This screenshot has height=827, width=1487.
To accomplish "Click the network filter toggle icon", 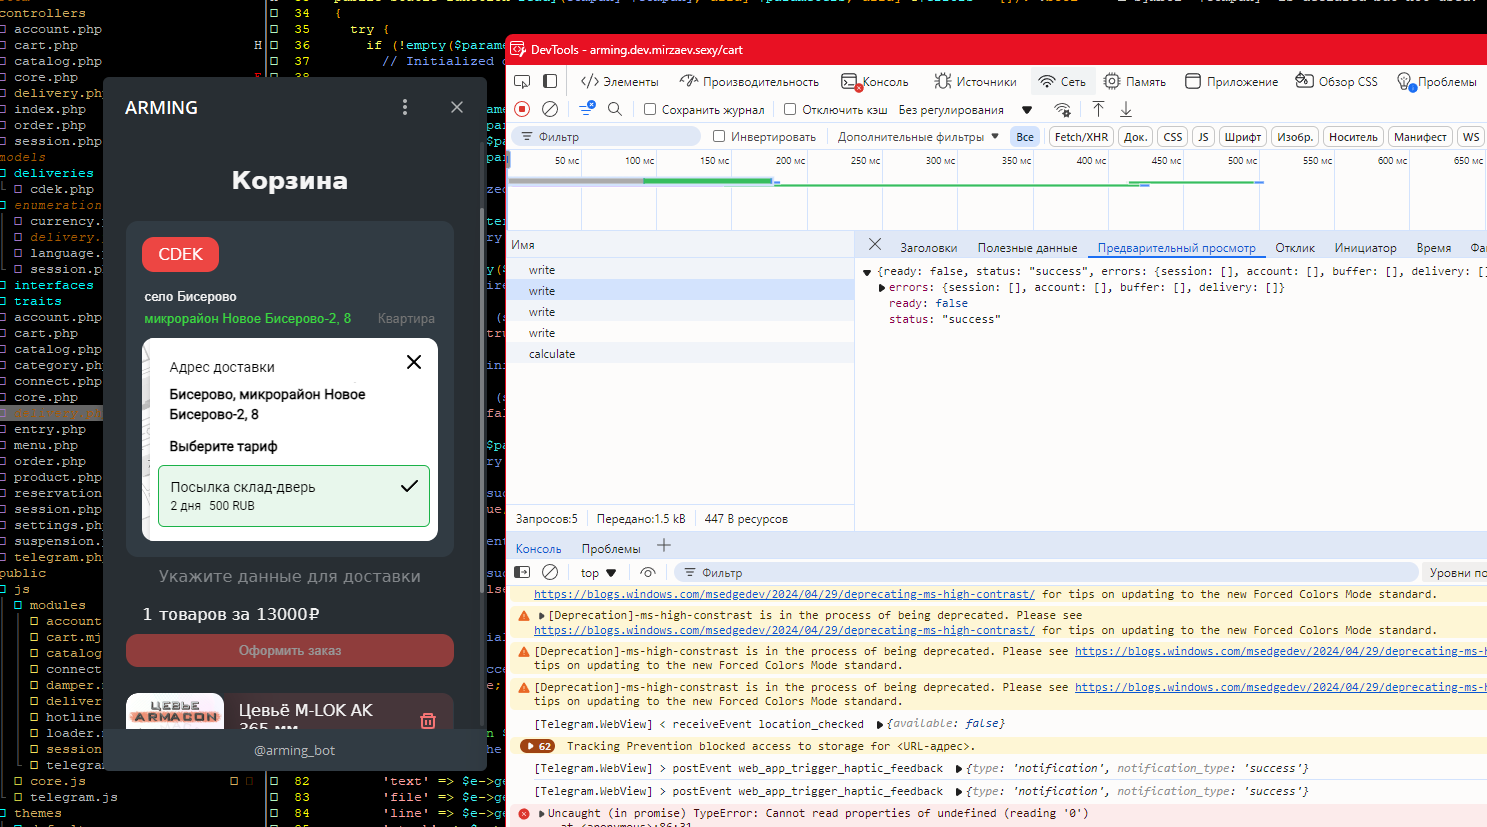I will coord(587,109).
